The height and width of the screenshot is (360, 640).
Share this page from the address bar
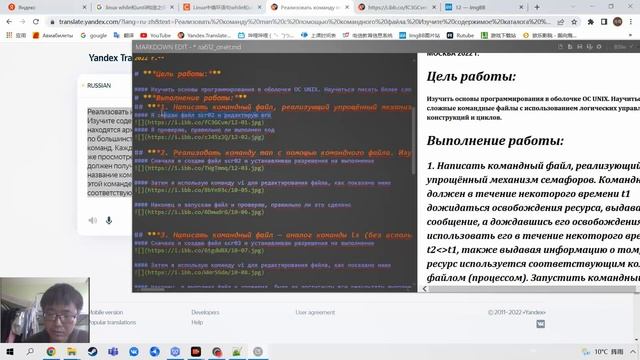click(x=561, y=22)
